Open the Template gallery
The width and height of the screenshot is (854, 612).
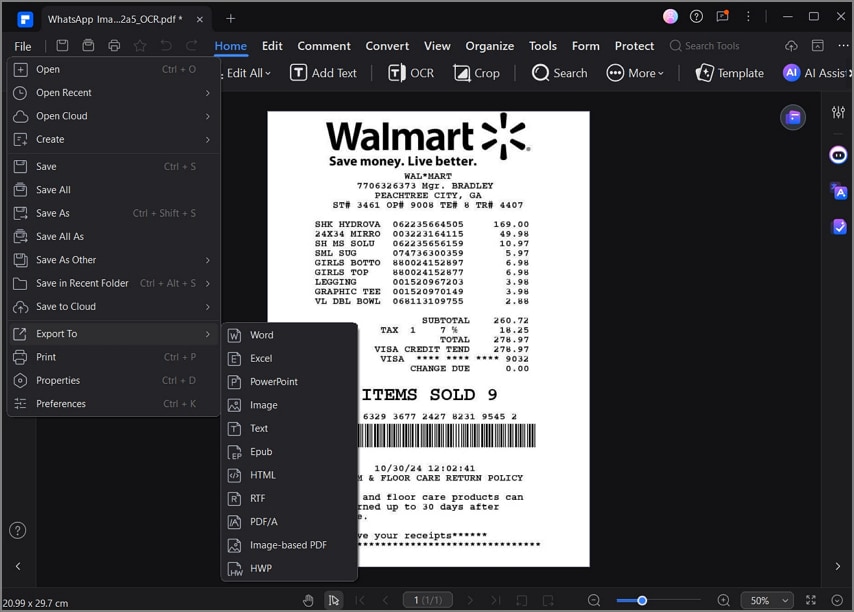(x=729, y=73)
